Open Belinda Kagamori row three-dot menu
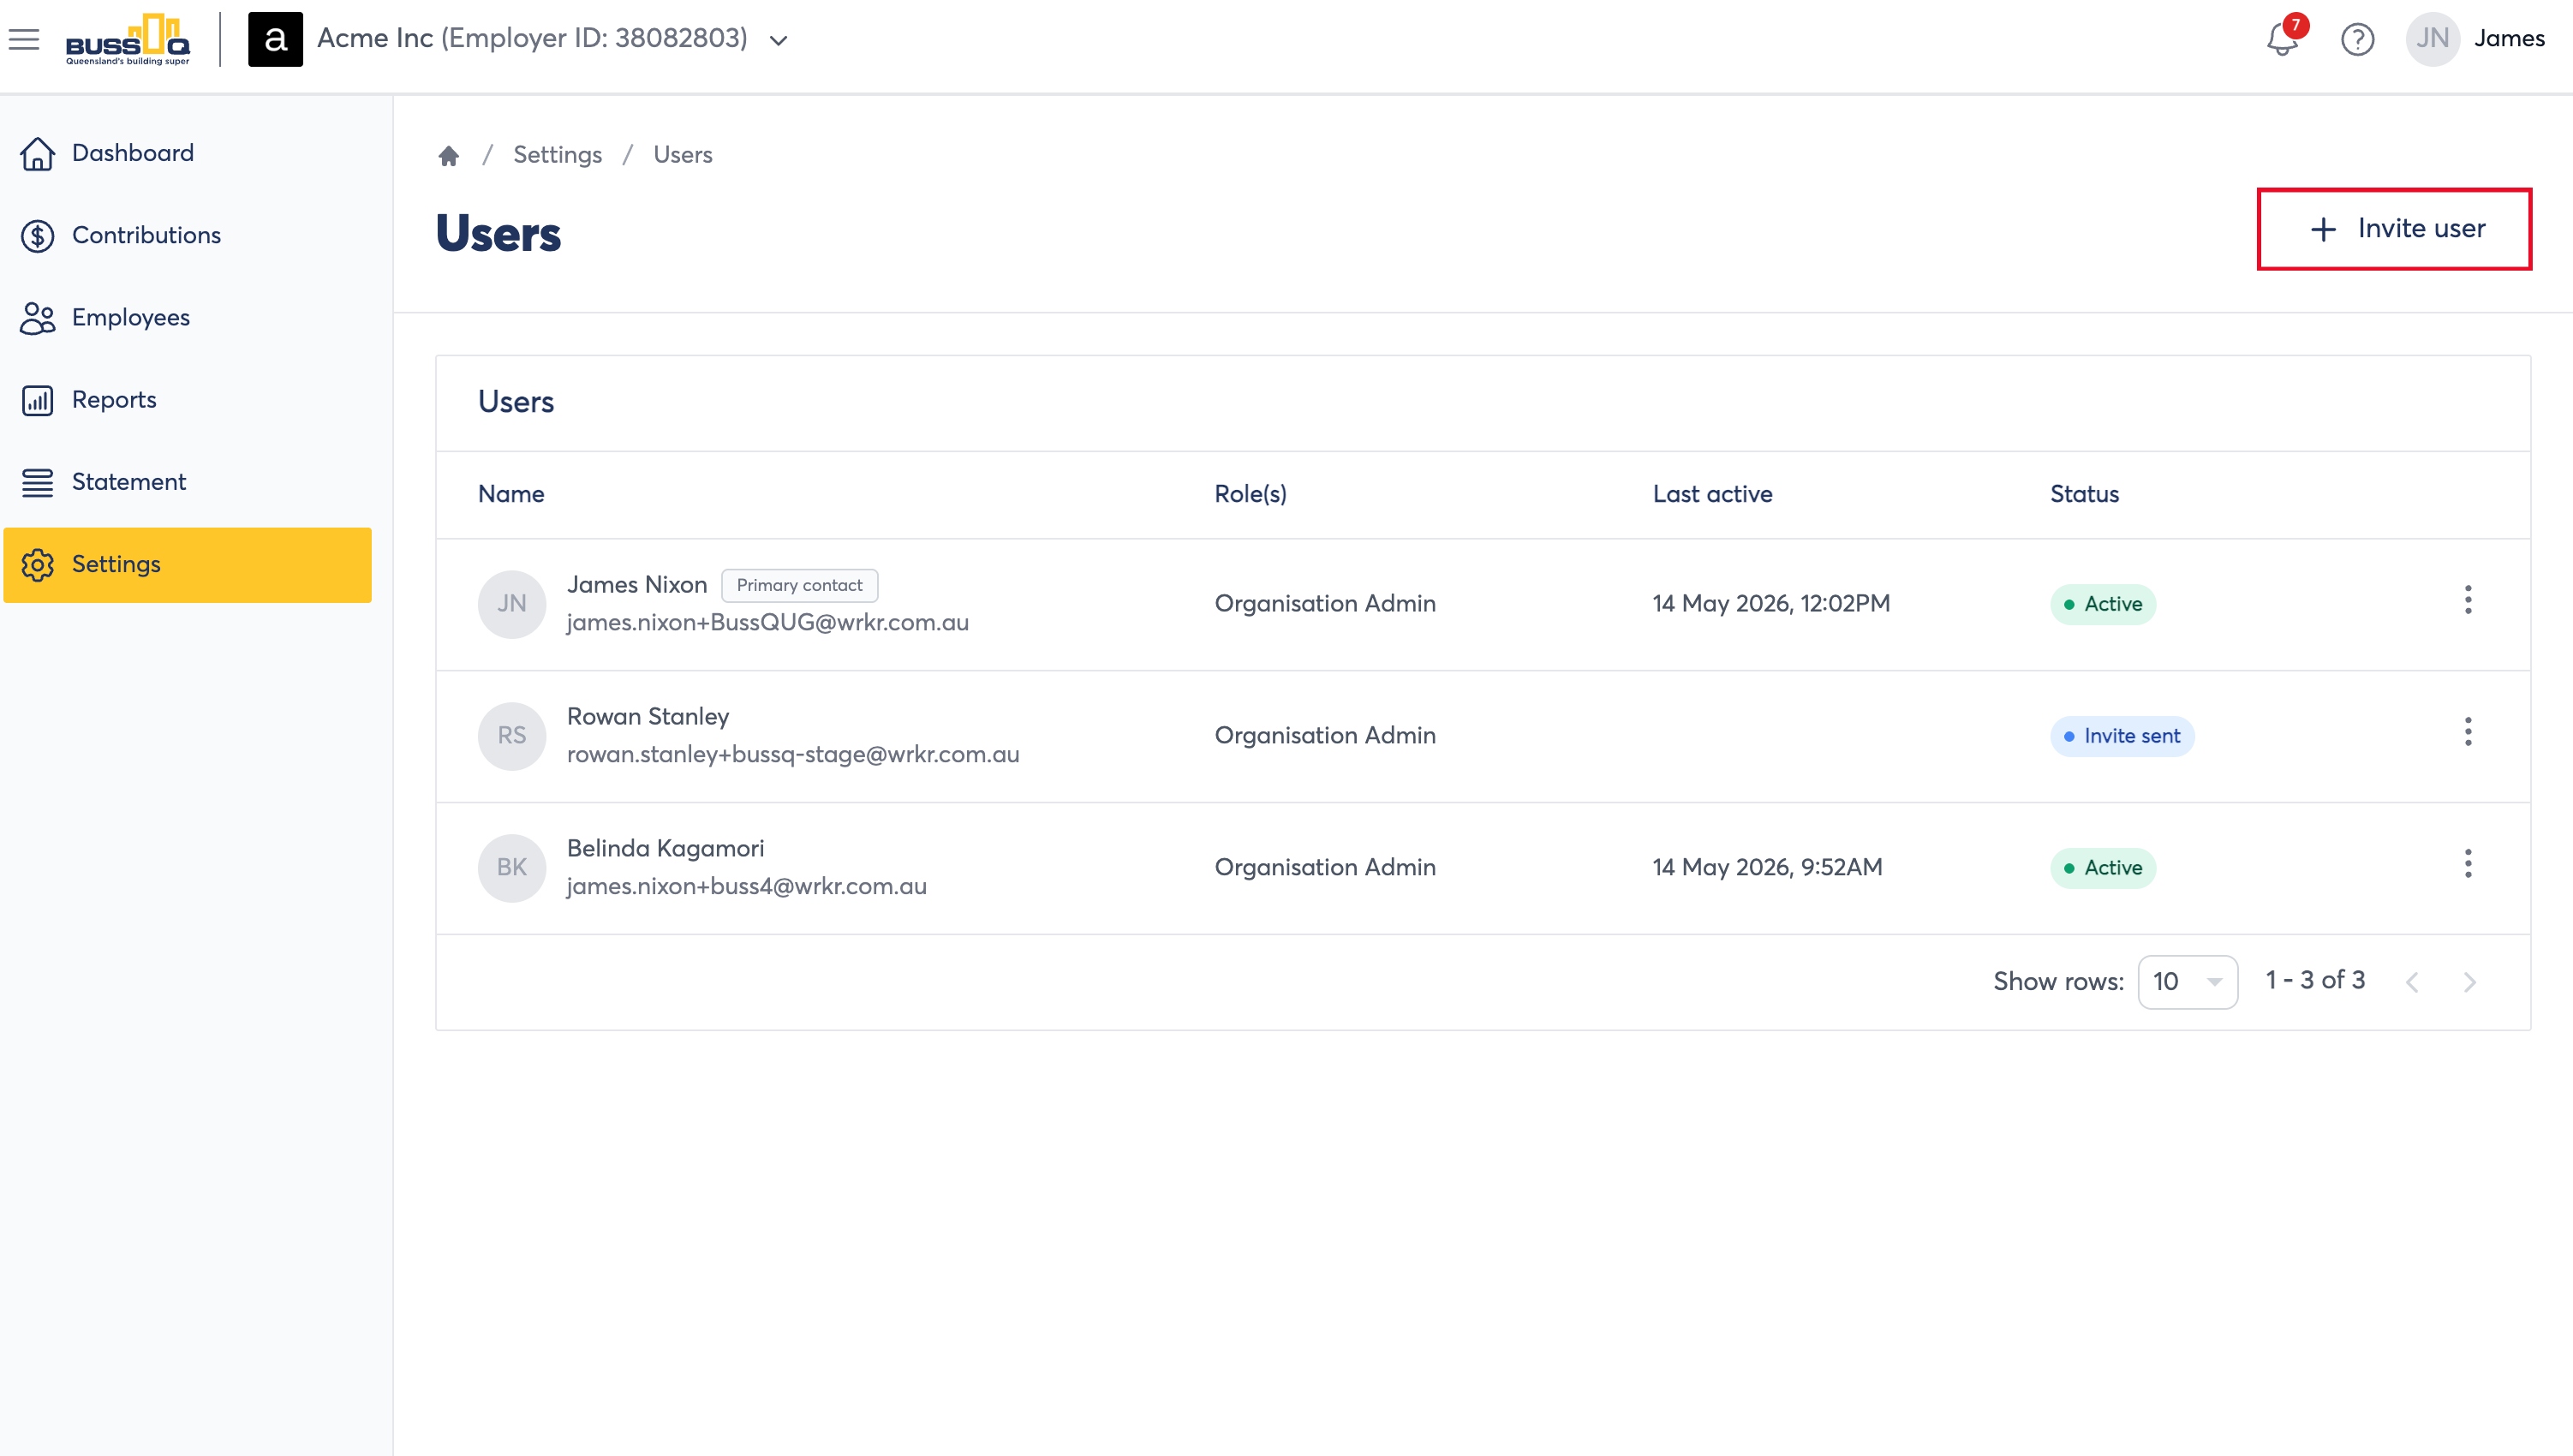2573x1456 pixels. [2467, 864]
